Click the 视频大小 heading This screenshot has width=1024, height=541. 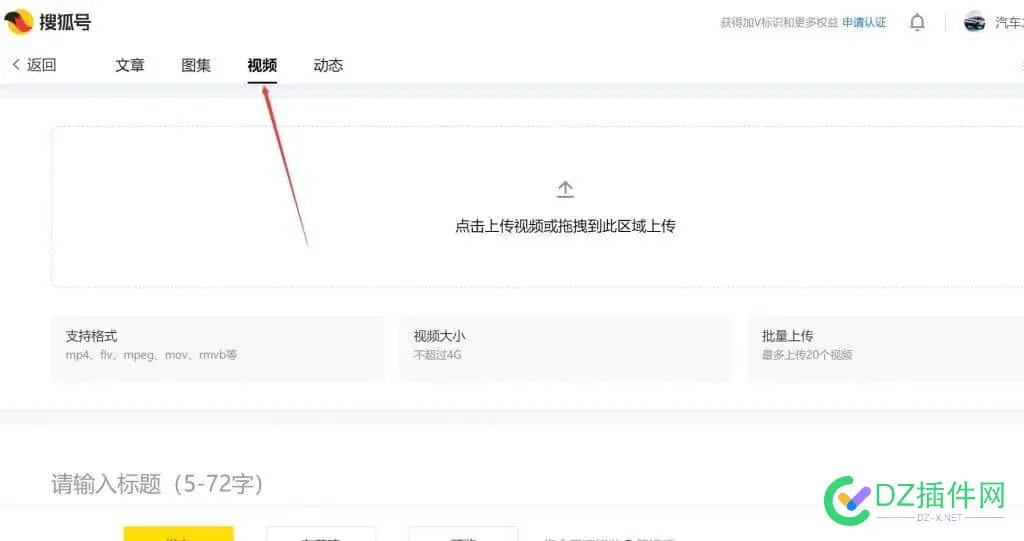440,336
